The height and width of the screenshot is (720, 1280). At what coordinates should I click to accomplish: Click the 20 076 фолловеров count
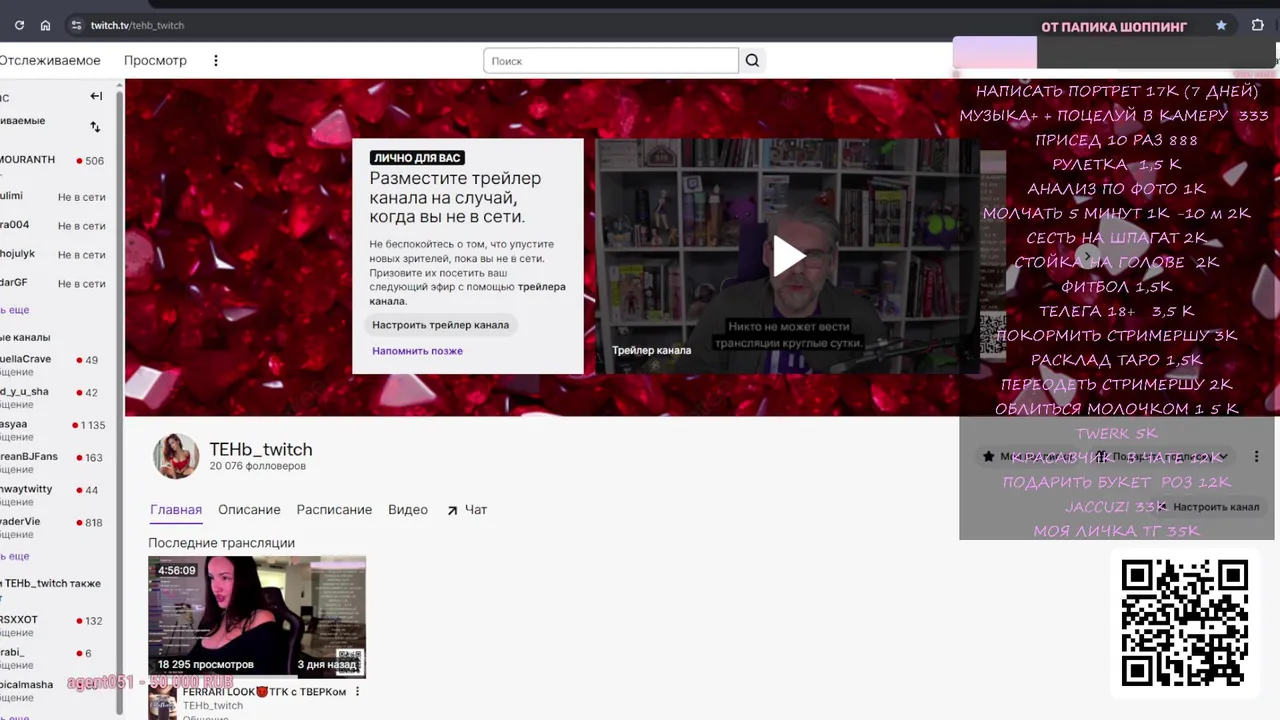[x=257, y=466]
